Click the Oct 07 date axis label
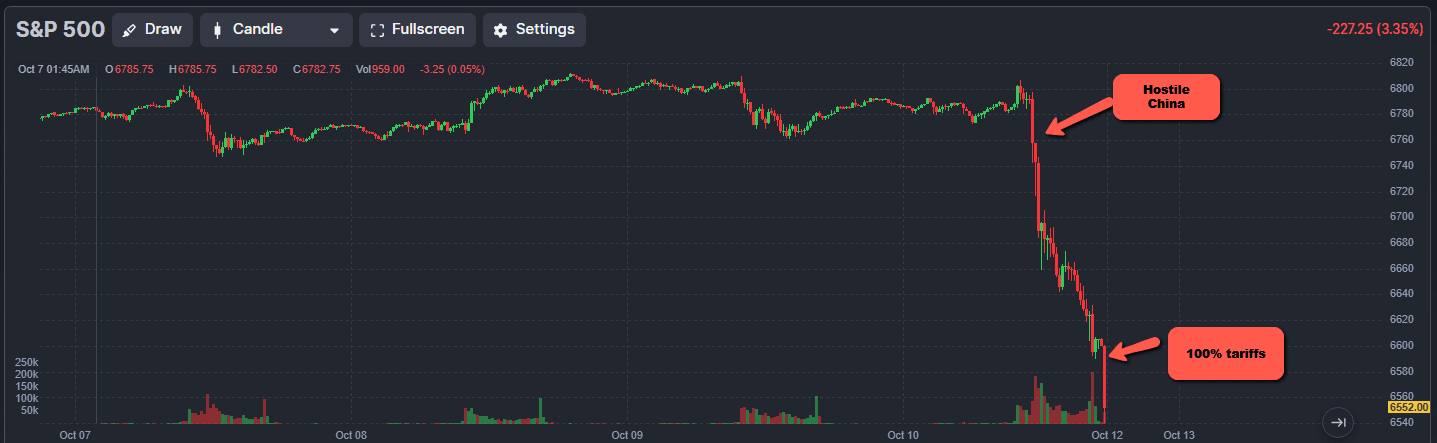This screenshot has height=443, width=1437. (x=75, y=435)
